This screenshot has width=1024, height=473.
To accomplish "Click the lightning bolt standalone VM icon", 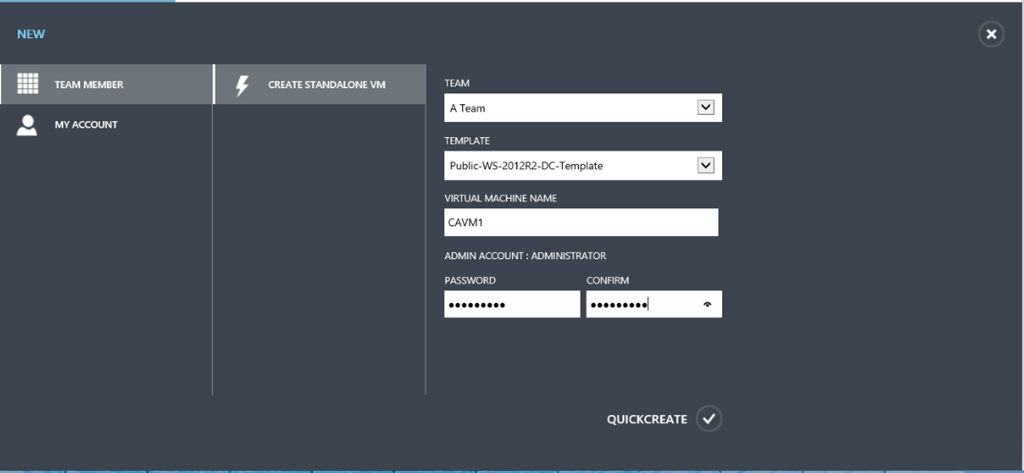I will coord(241,85).
